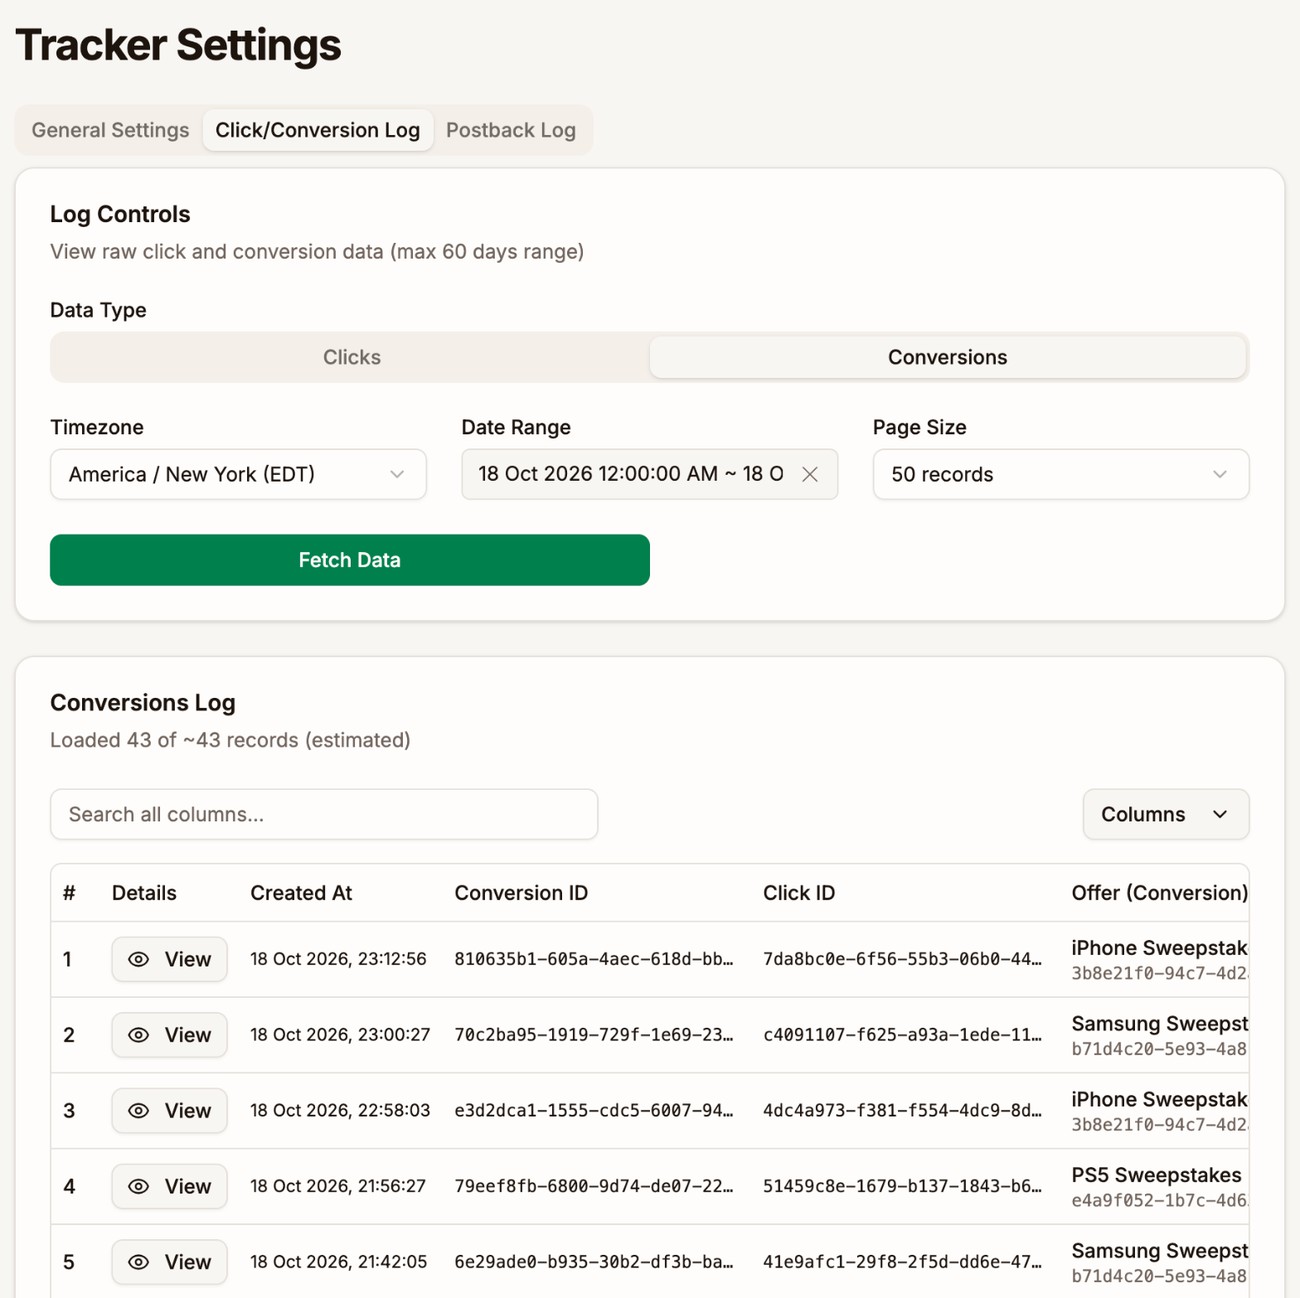Select click ID starting with 7da8bc0e
This screenshot has height=1298, width=1300.
[x=902, y=959]
